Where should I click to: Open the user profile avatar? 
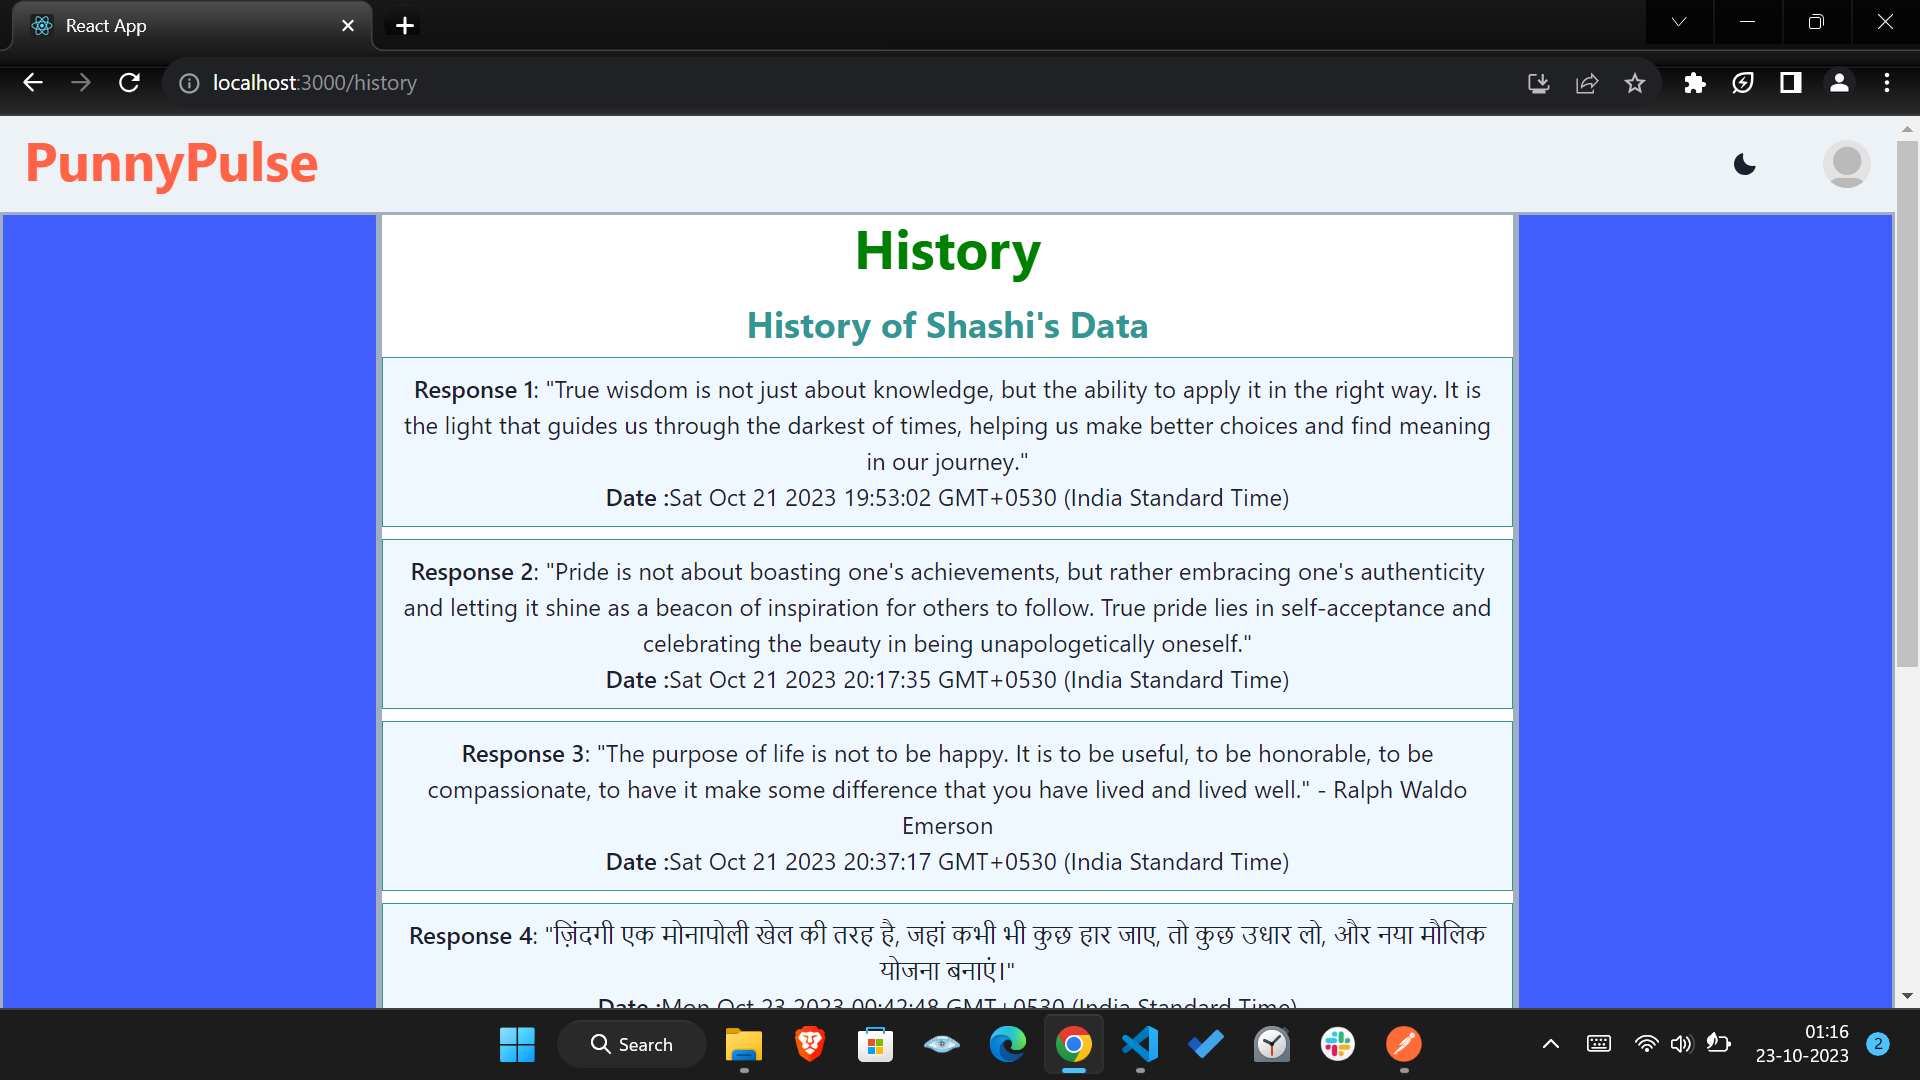click(1846, 164)
